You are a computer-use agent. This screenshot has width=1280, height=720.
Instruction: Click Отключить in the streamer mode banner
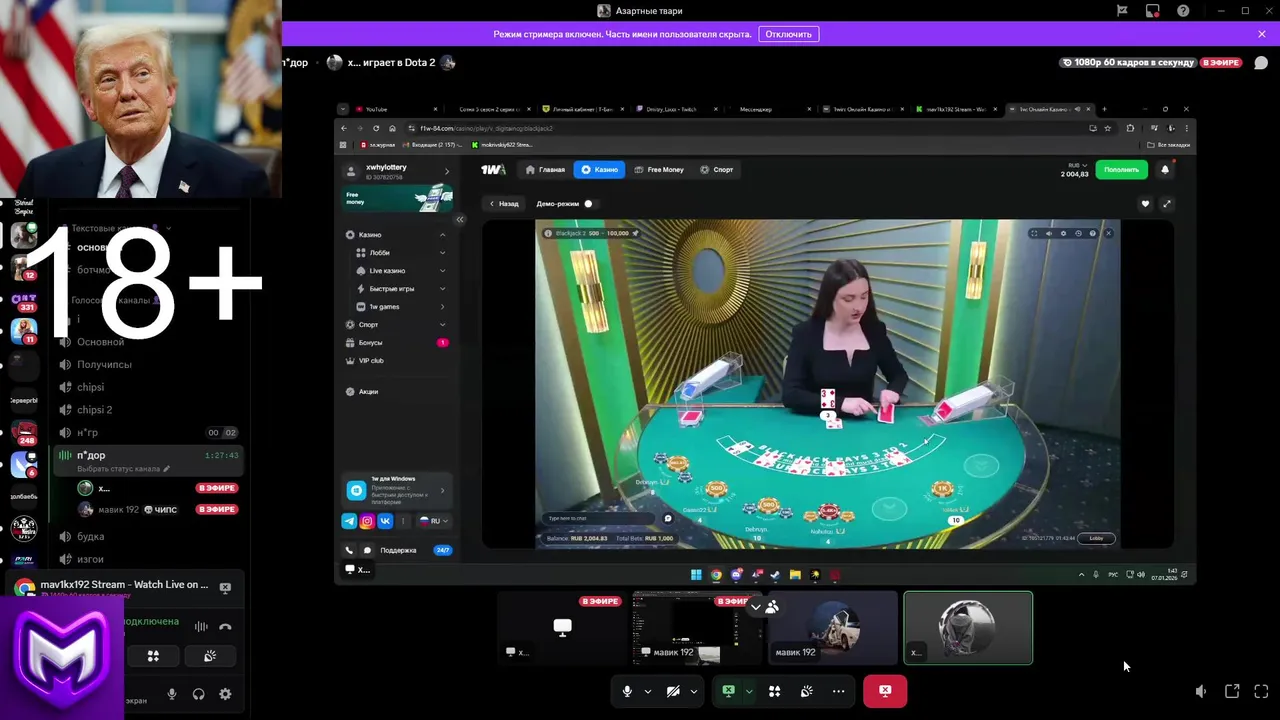tap(789, 34)
